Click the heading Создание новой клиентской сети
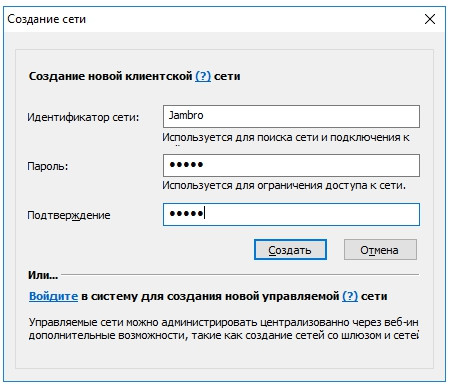Image resolution: width=450 pixels, height=385 pixels. tap(134, 76)
